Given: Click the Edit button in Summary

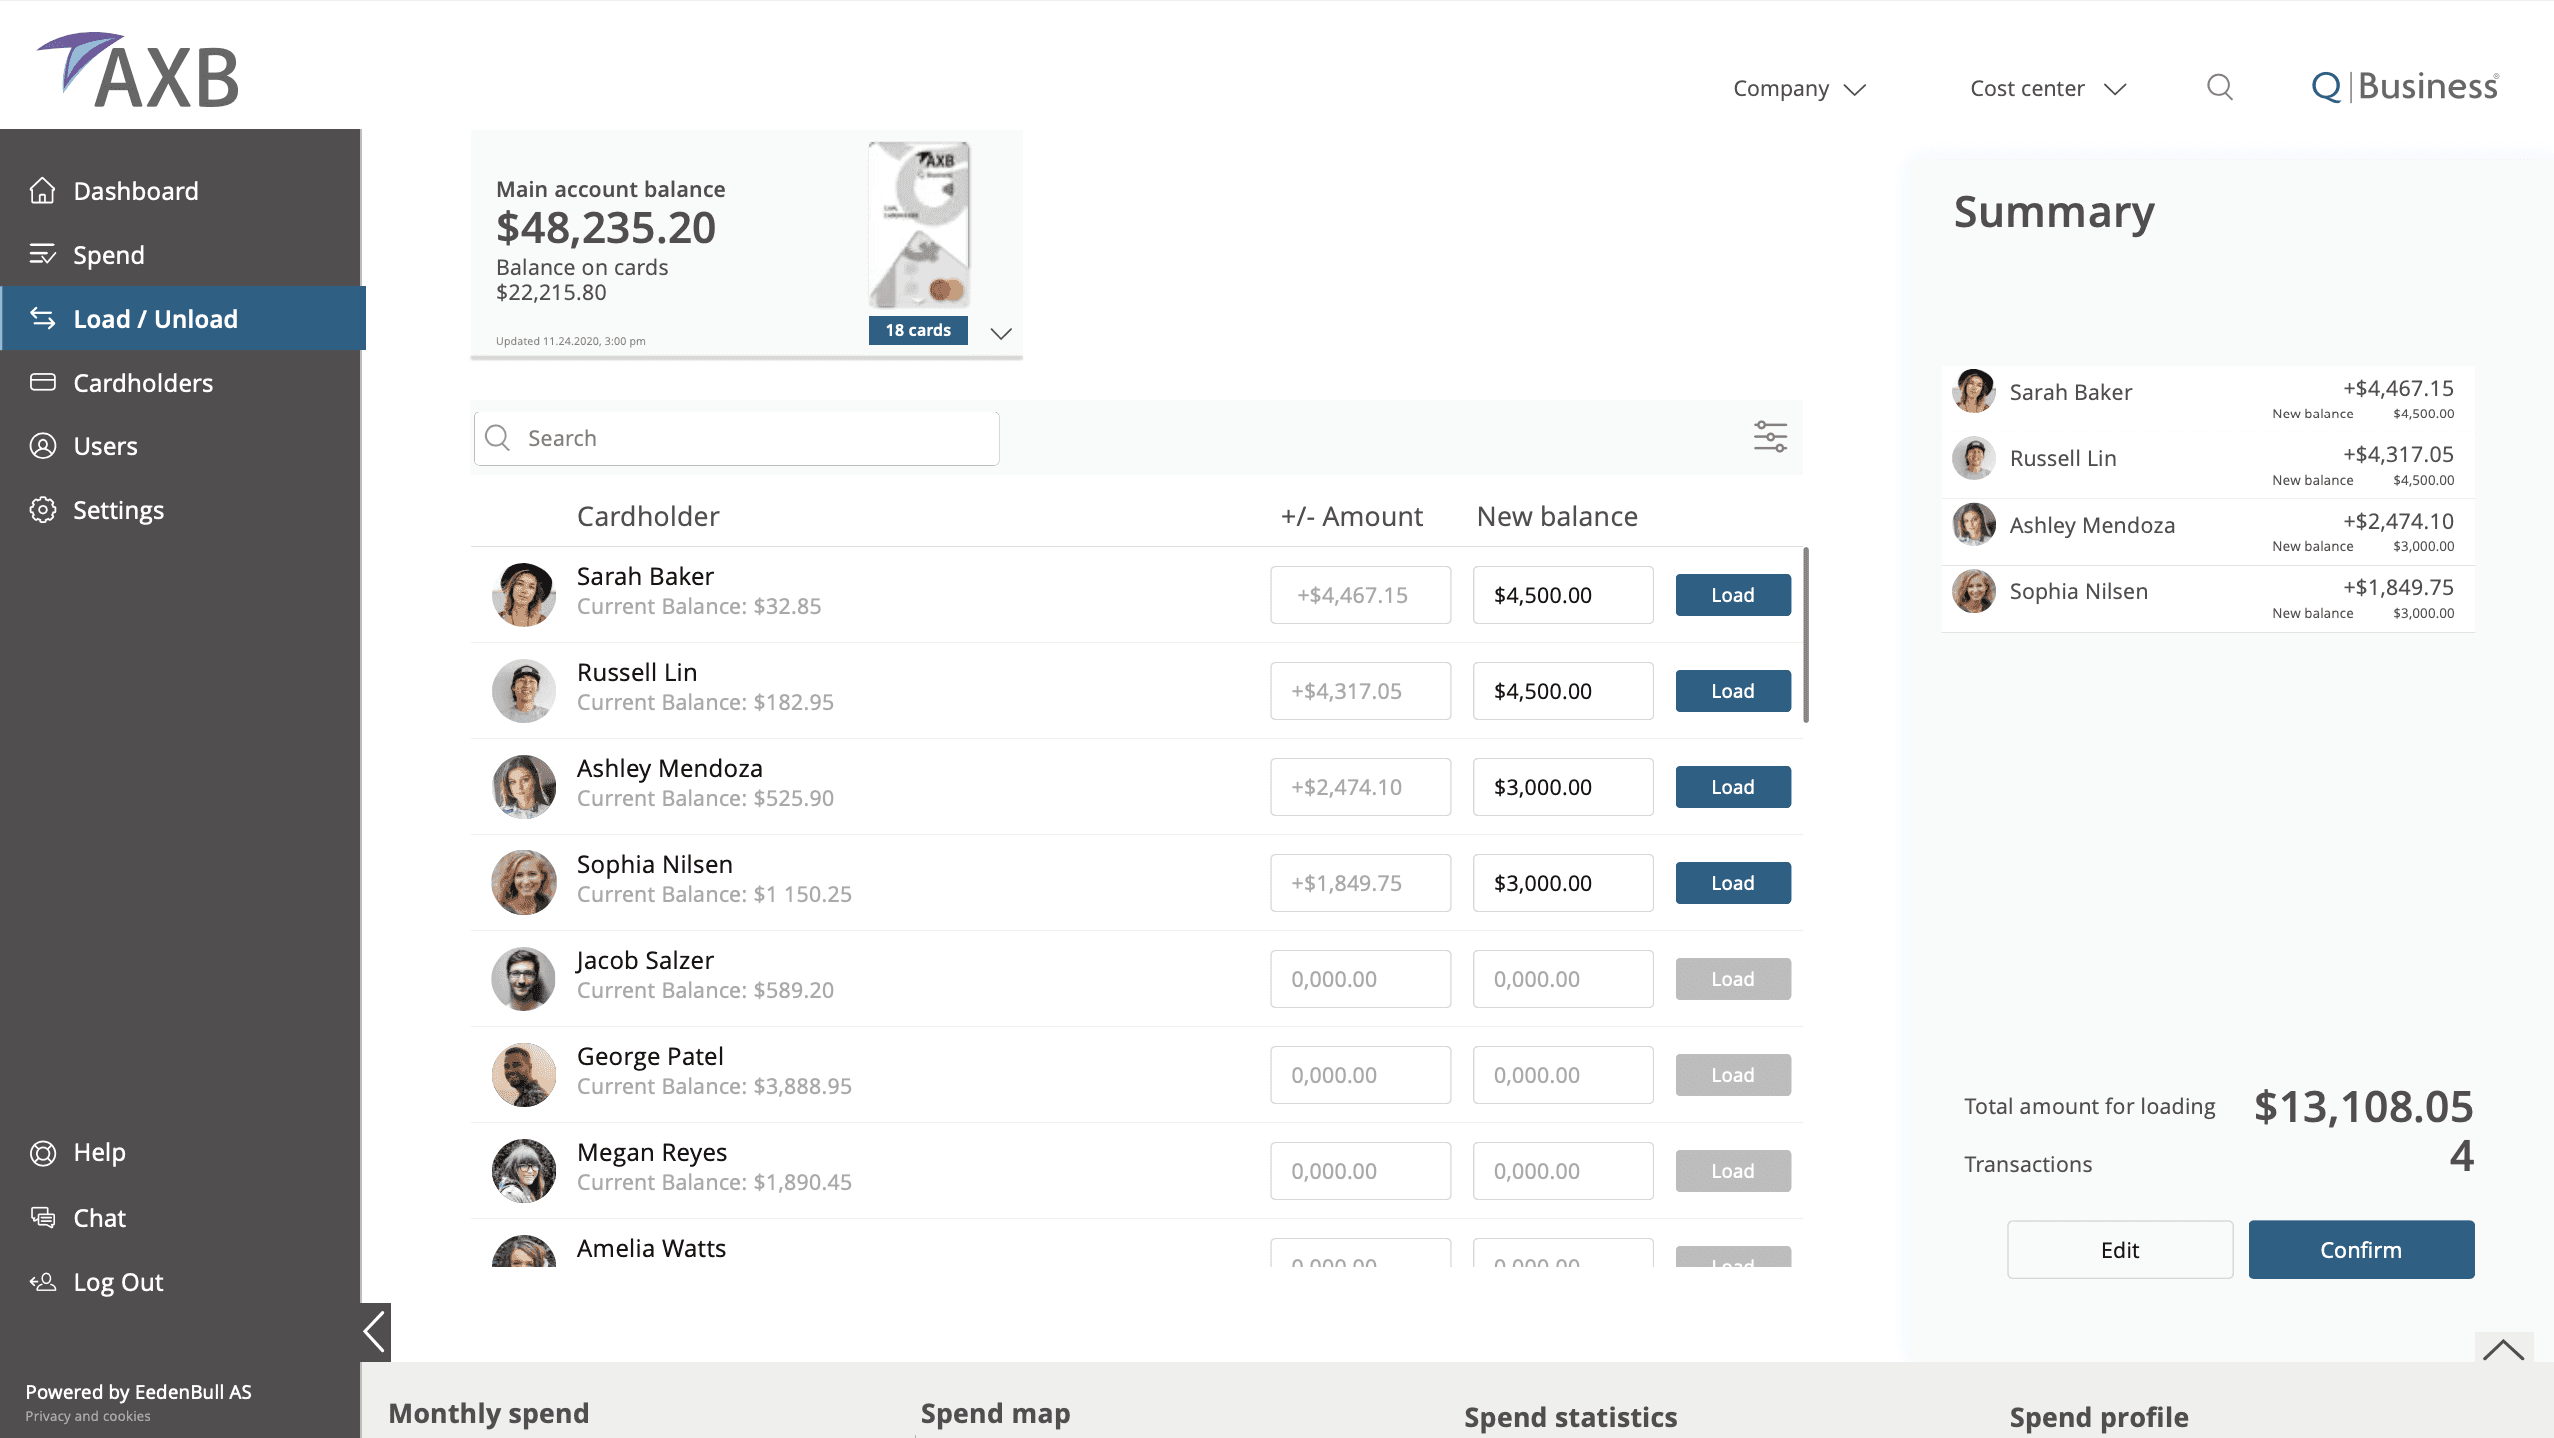Looking at the screenshot, I should point(2119,1249).
